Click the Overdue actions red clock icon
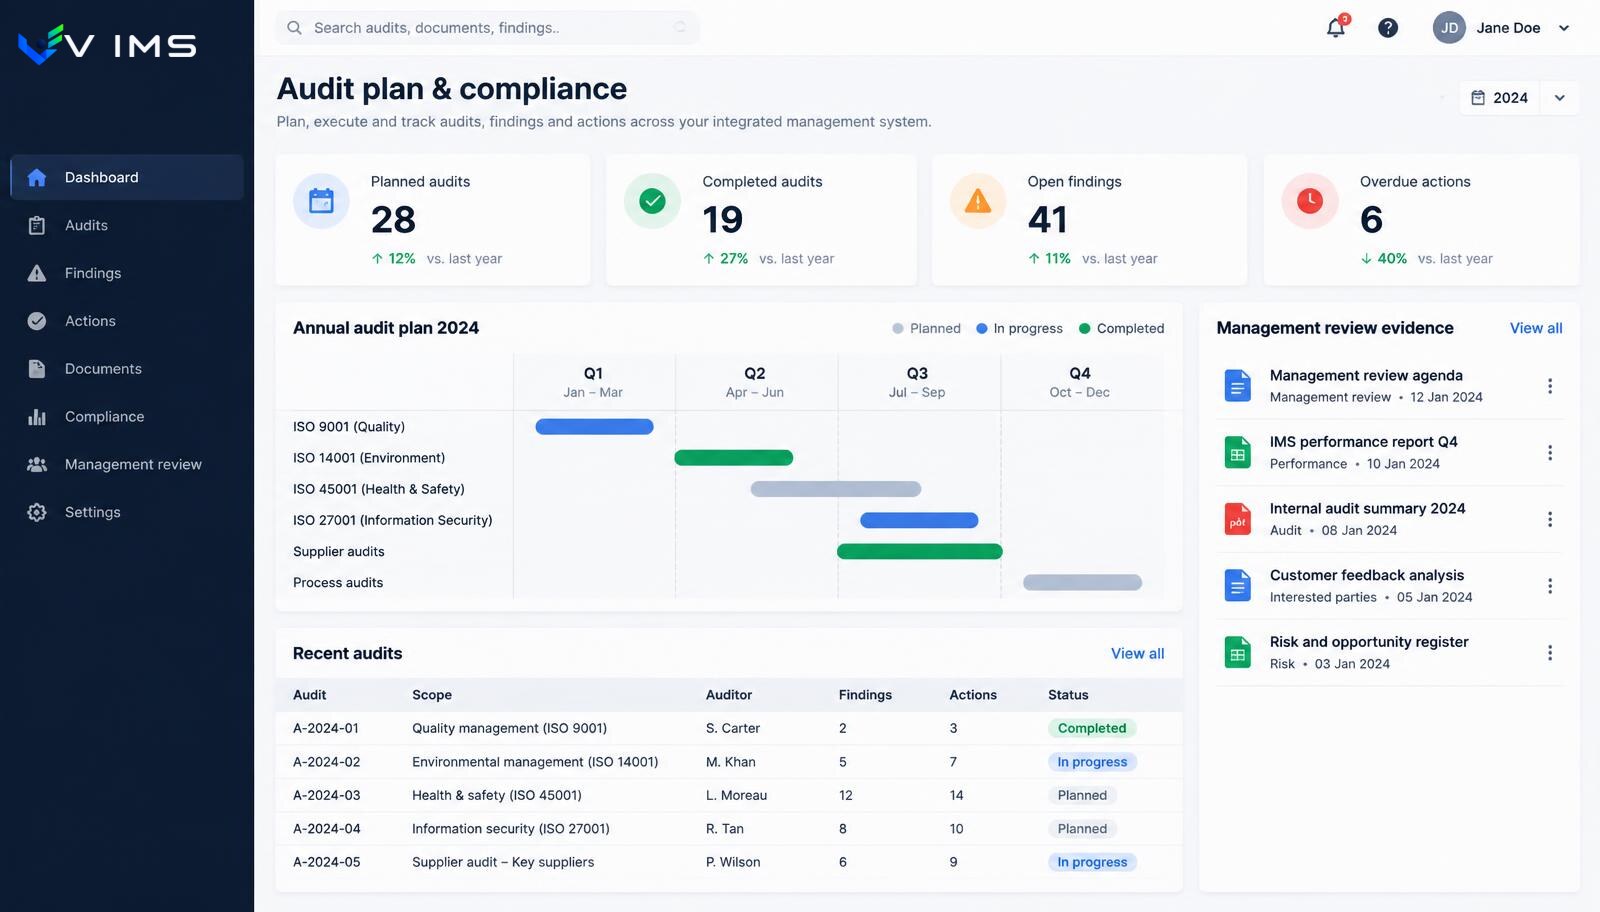The height and width of the screenshot is (912, 1600). point(1310,201)
